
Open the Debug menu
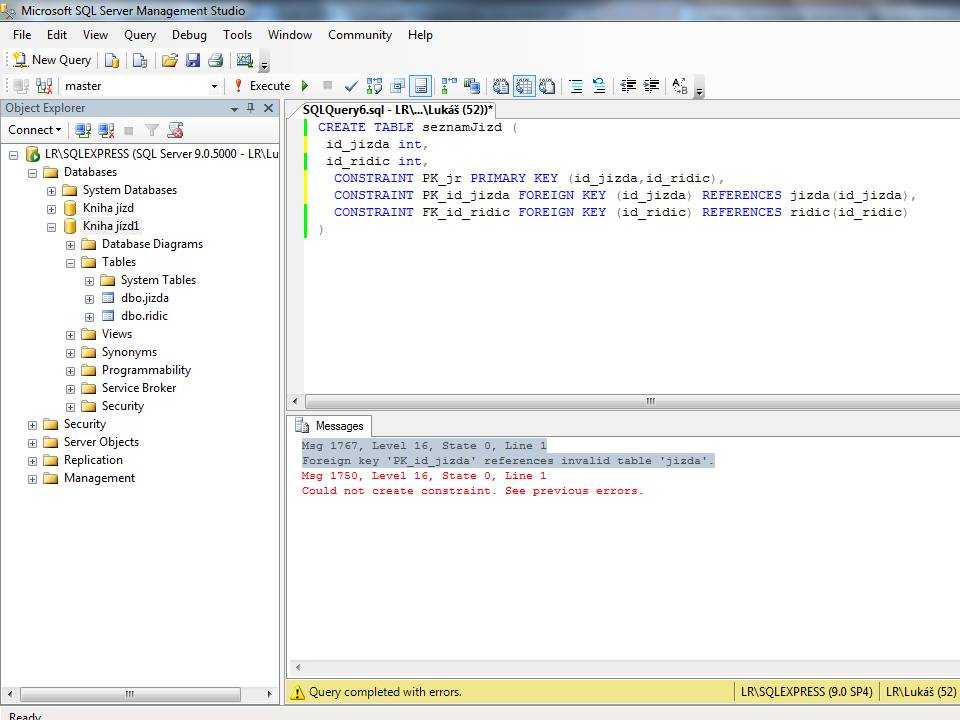coord(189,35)
